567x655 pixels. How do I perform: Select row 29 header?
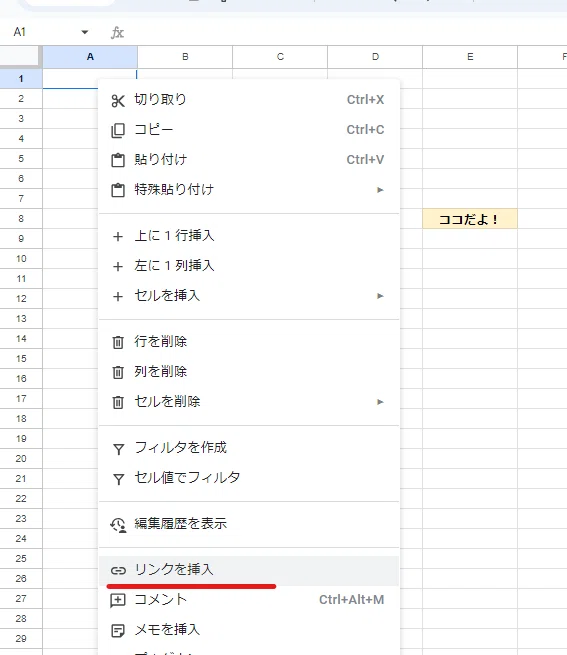pyautogui.click(x=21, y=638)
